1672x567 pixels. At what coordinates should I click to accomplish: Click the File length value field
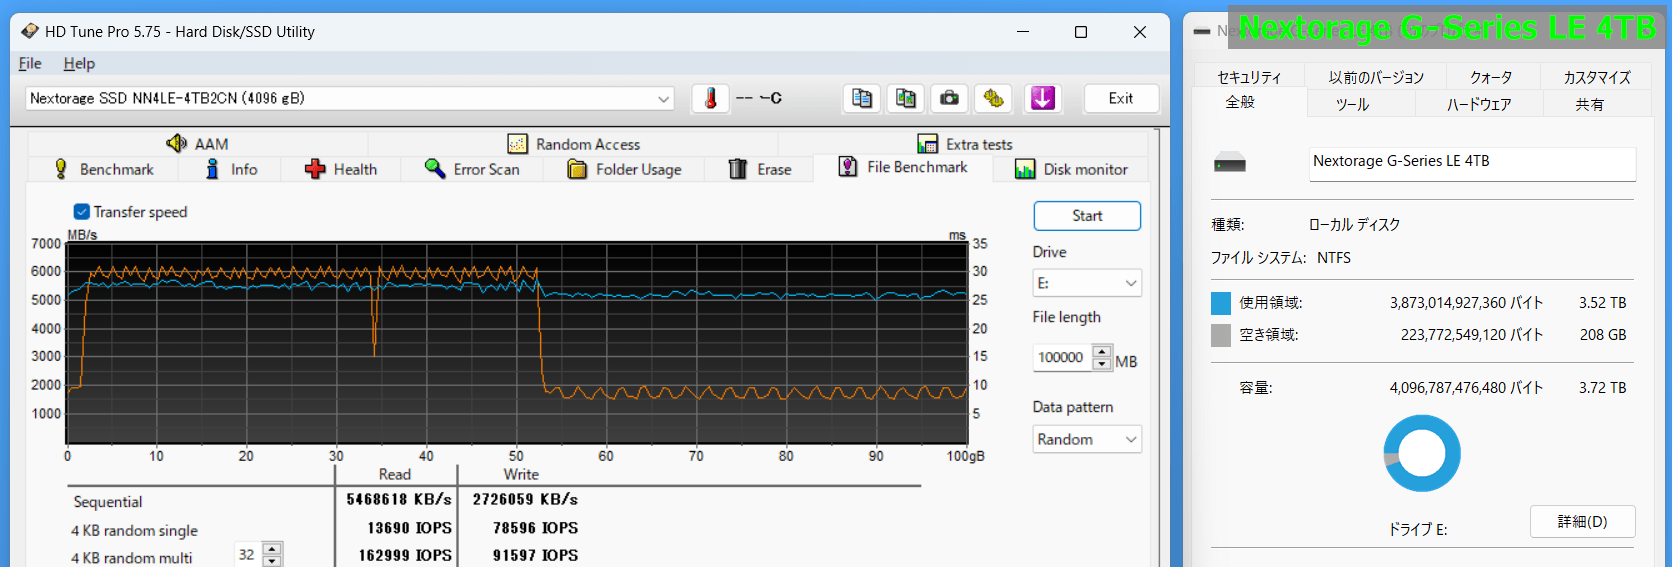click(1063, 357)
